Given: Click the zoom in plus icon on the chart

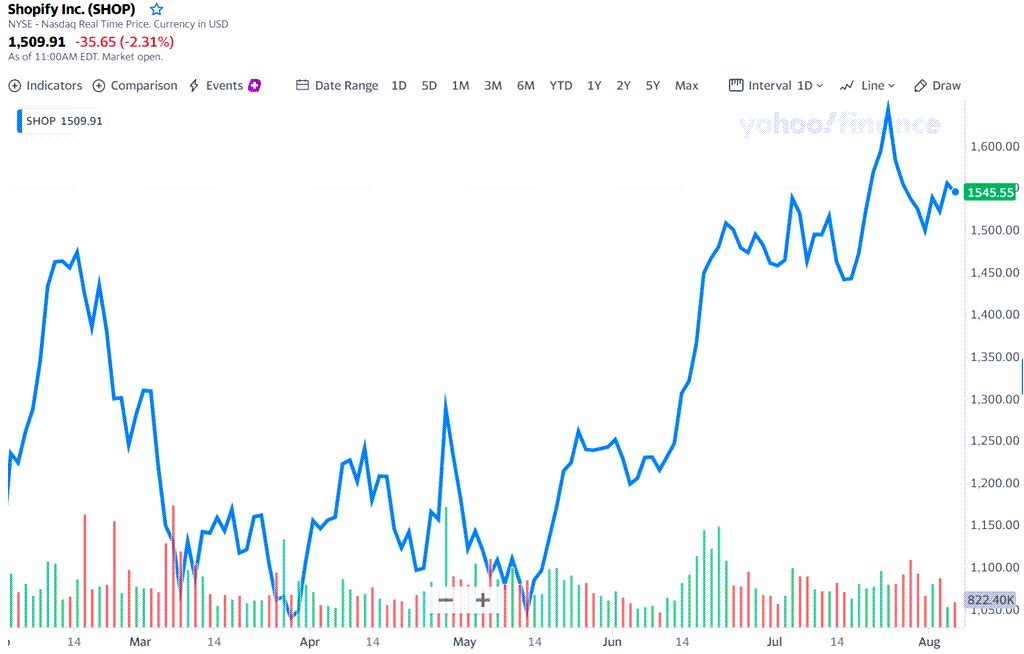Looking at the screenshot, I should pyautogui.click(x=483, y=599).
